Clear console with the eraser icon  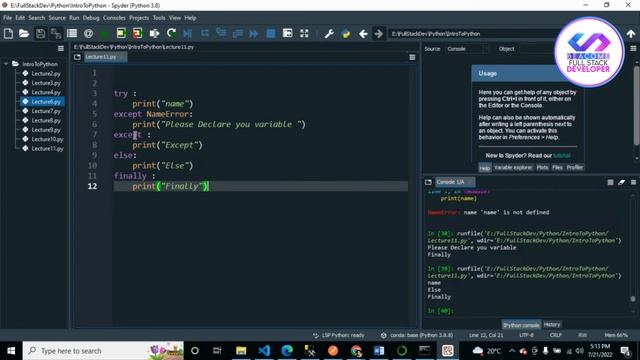622,182
